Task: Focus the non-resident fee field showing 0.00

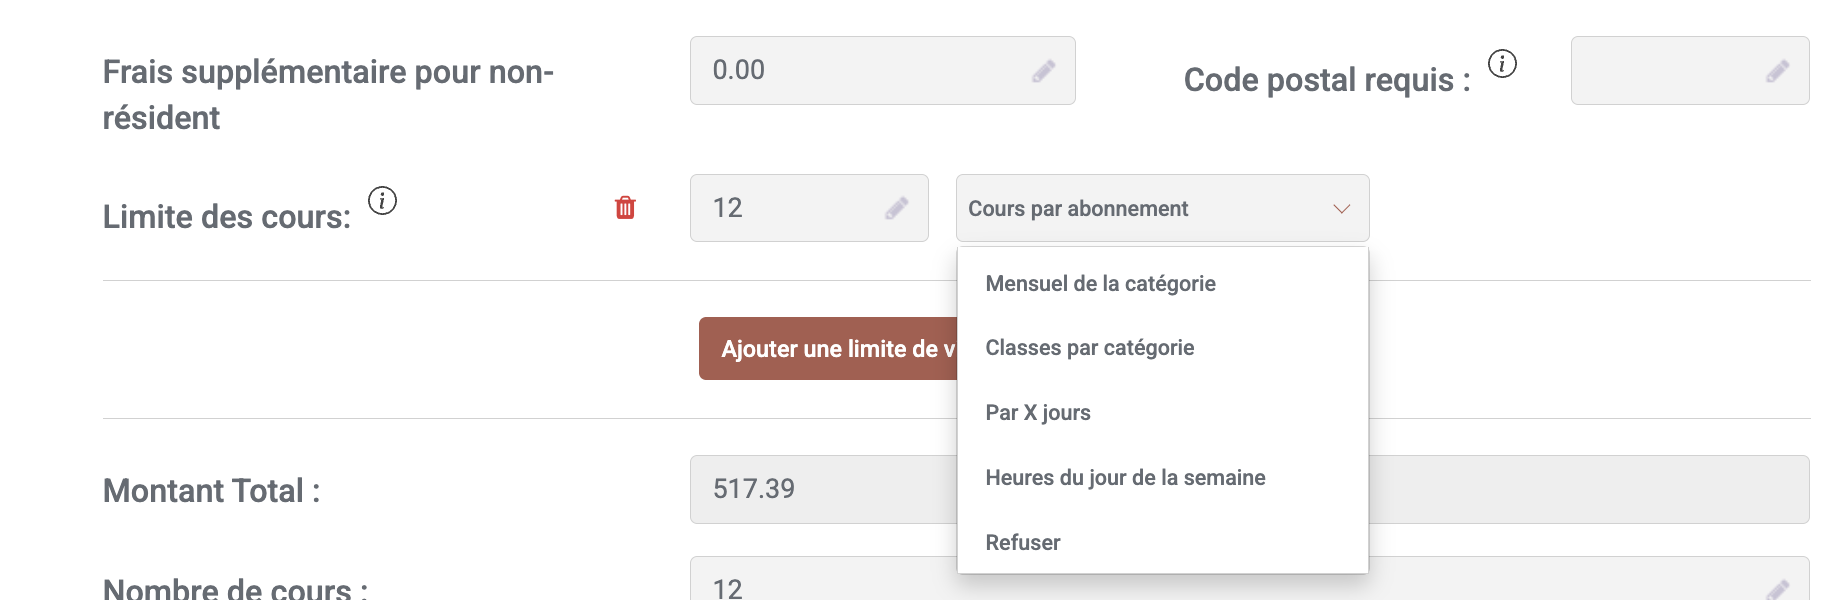Action: (x=860, y=71)
